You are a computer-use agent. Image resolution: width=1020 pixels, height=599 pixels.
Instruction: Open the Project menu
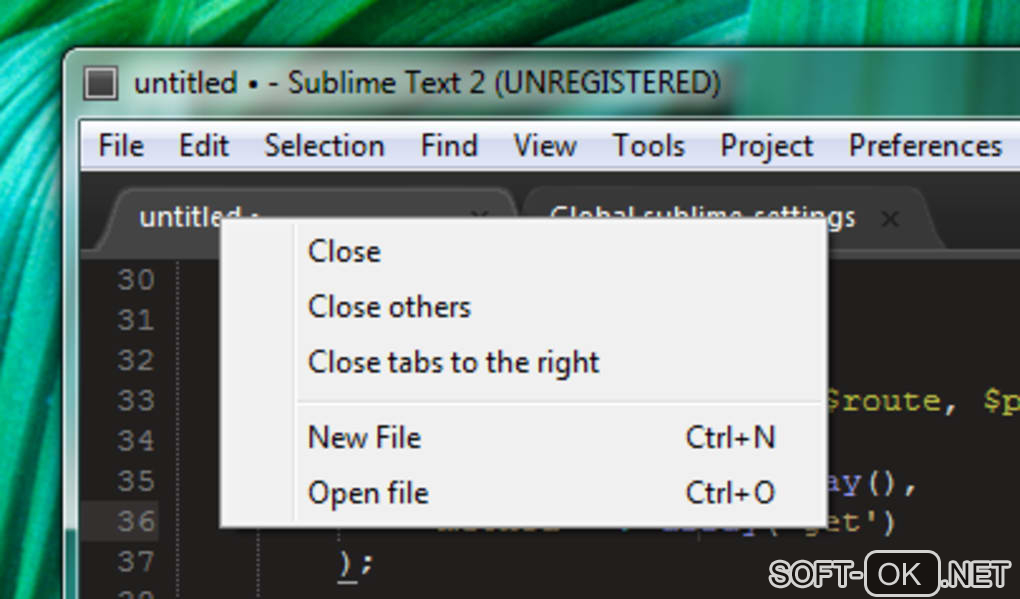[x=767, y=146]
